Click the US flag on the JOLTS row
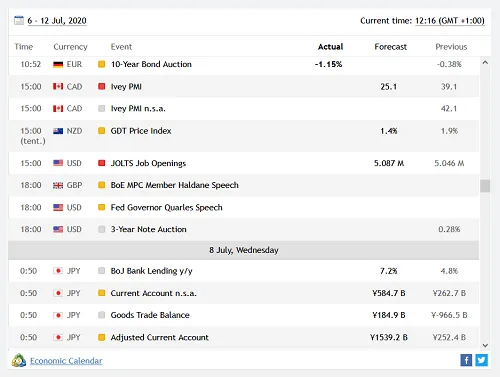The height and width of the screenshot is (377, 500). [x=58, y=163]
